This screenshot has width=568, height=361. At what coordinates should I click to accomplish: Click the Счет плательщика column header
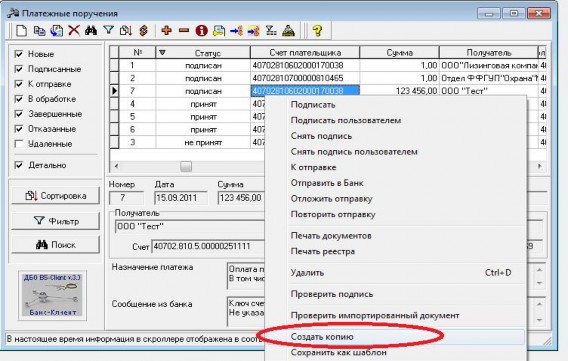click(305, 53)
